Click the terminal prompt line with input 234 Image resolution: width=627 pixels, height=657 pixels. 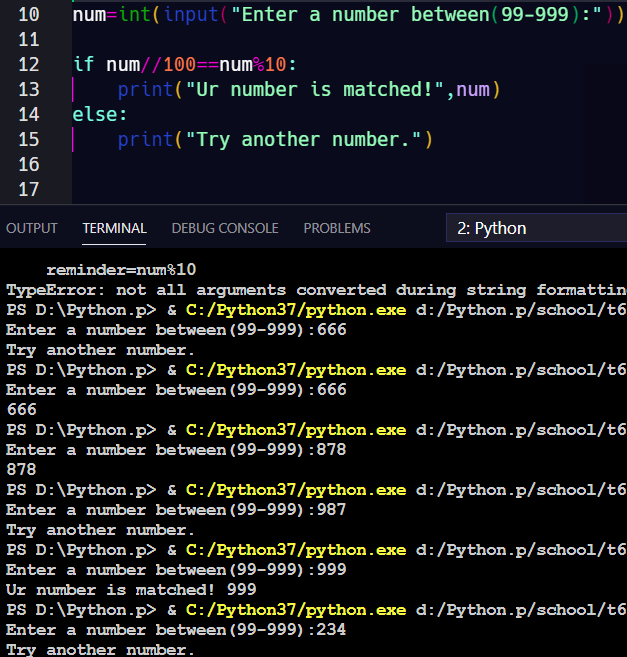click(176, 630)
